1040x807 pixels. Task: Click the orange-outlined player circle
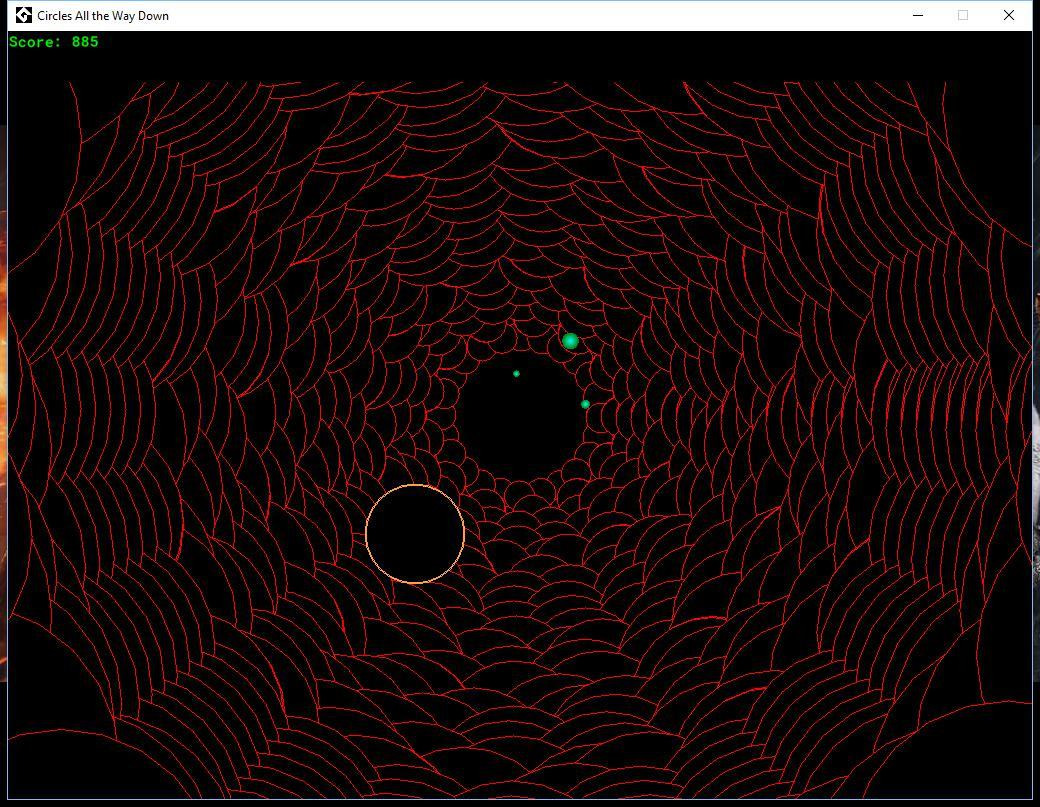pyautogui.click(x=415, y=534)
